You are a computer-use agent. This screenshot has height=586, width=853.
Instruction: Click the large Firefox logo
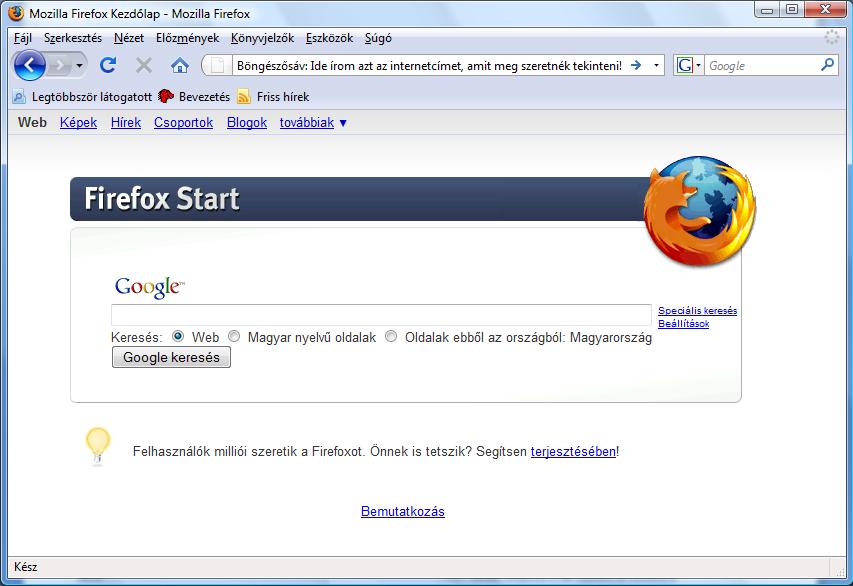700,211
